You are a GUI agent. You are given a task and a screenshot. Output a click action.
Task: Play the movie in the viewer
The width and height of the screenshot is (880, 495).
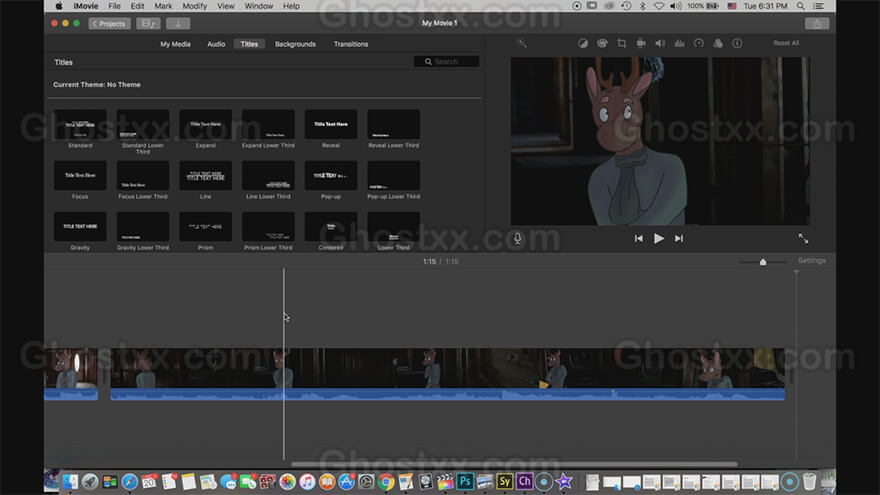tap(659, 239)
